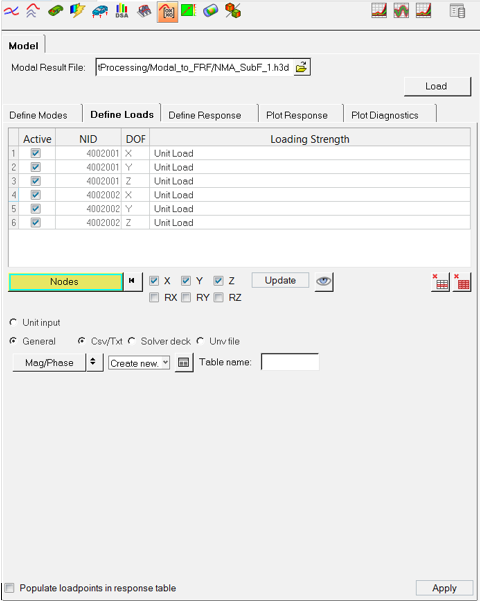Enable the RX degree of freedom checkbox
Screen dimensions: 480x603
[x=154, y=297]
